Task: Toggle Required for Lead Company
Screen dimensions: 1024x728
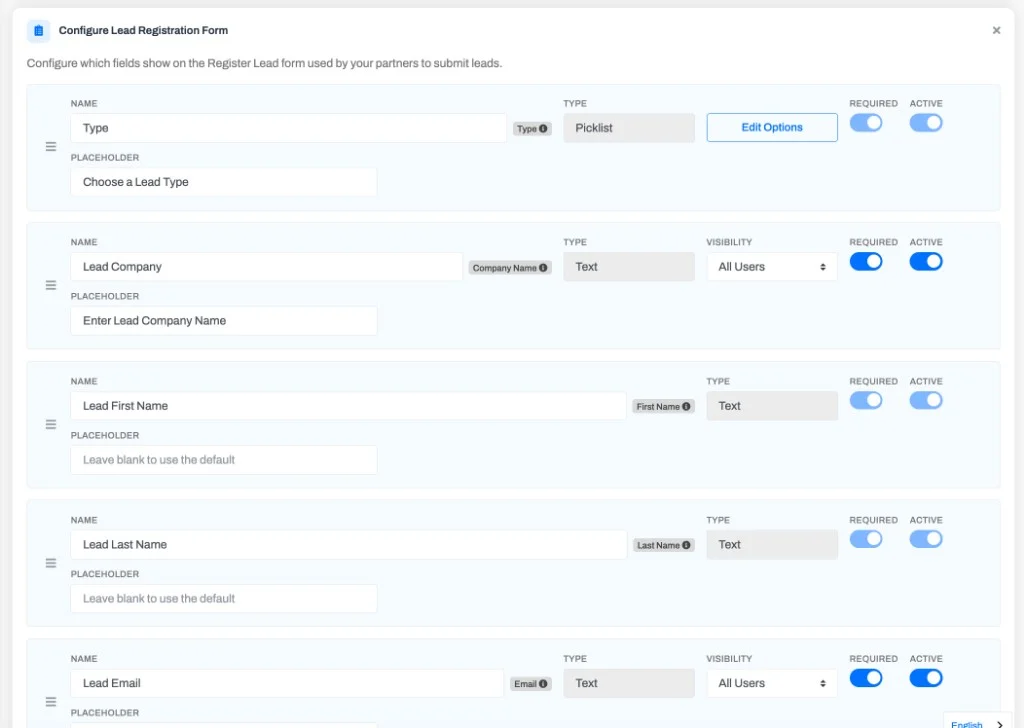Action: (866, 262)
